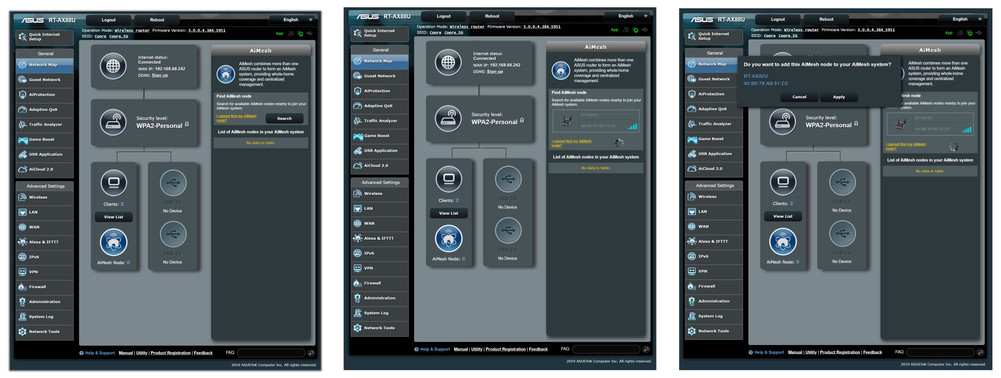Open View List under Clients, first screenshot
Viewport: 1001px width, 378px height.
pyautogui.click(x=114, y=217)
